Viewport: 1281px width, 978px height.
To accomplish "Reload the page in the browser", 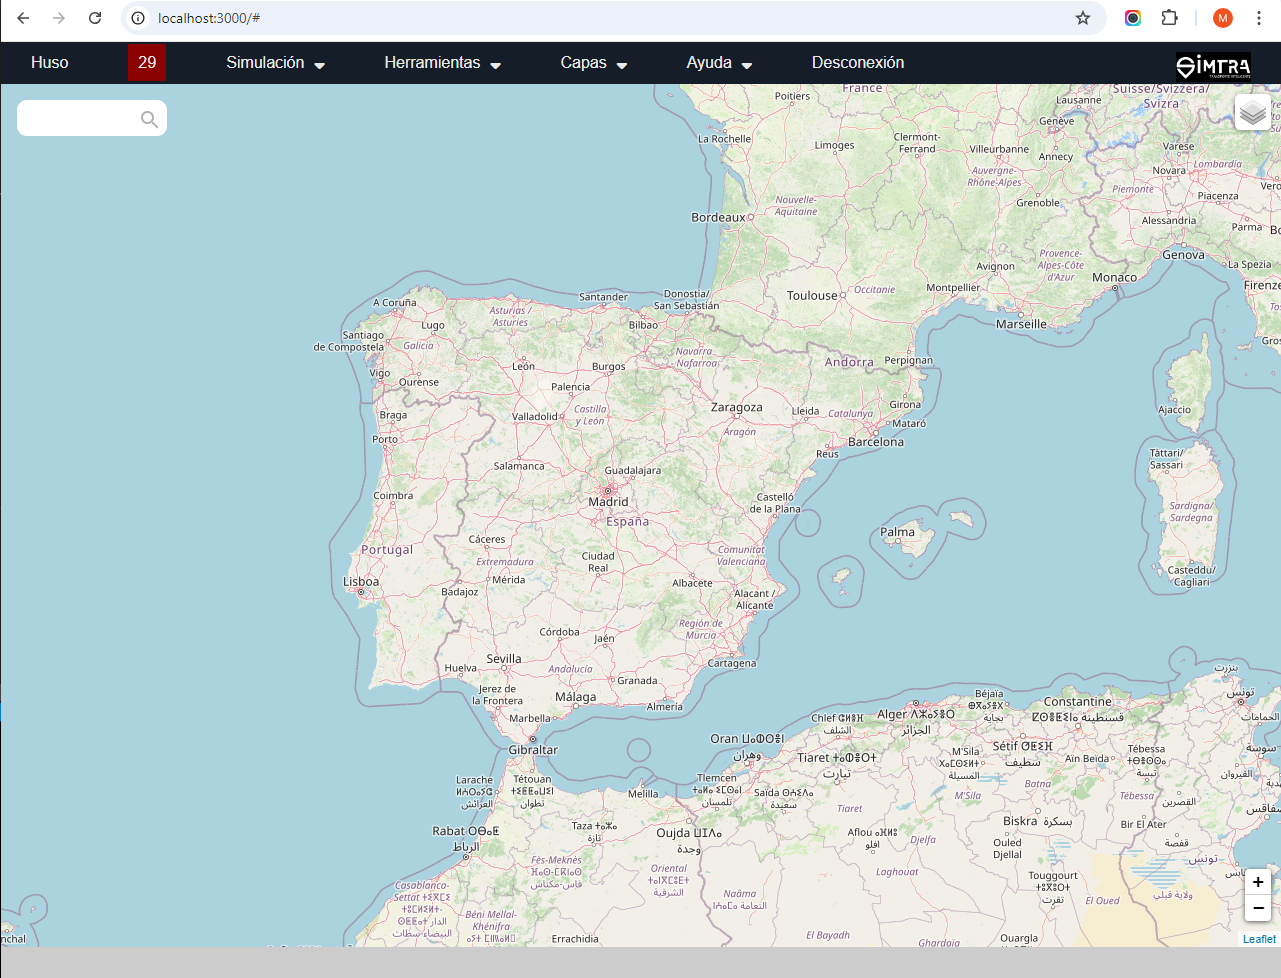I will [95, 18].
